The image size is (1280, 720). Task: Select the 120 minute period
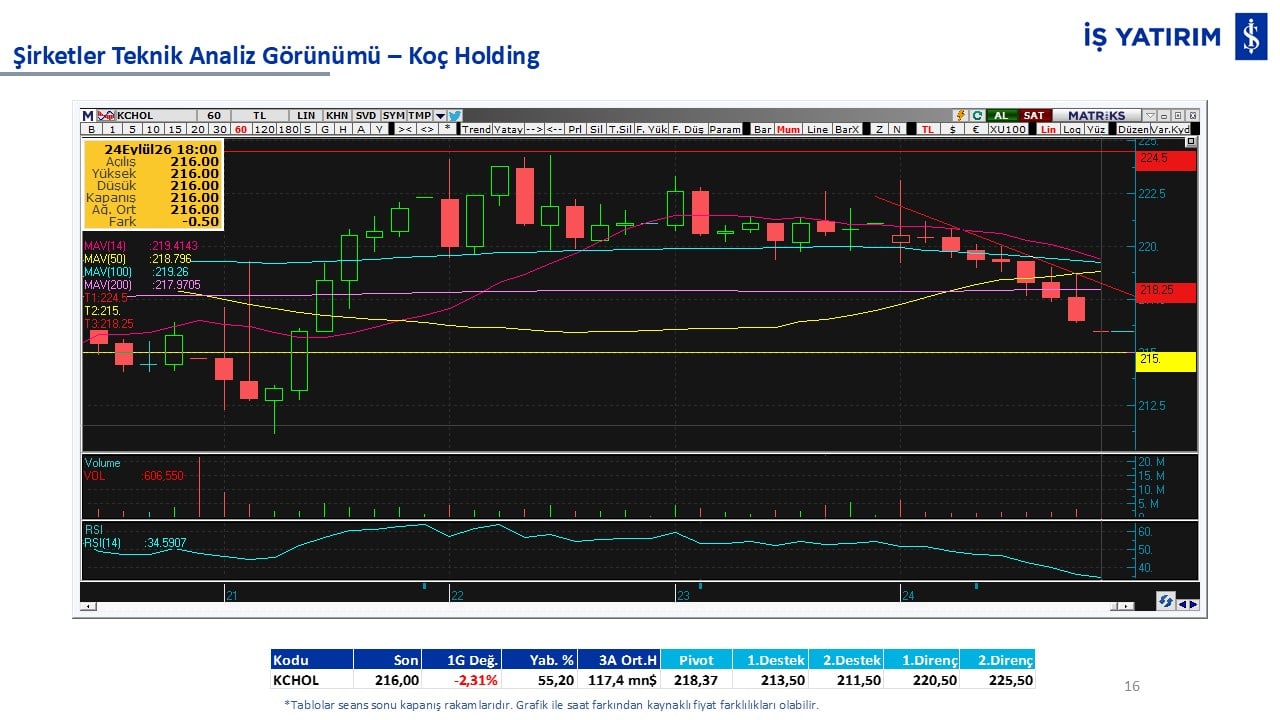tap(264, 129)
